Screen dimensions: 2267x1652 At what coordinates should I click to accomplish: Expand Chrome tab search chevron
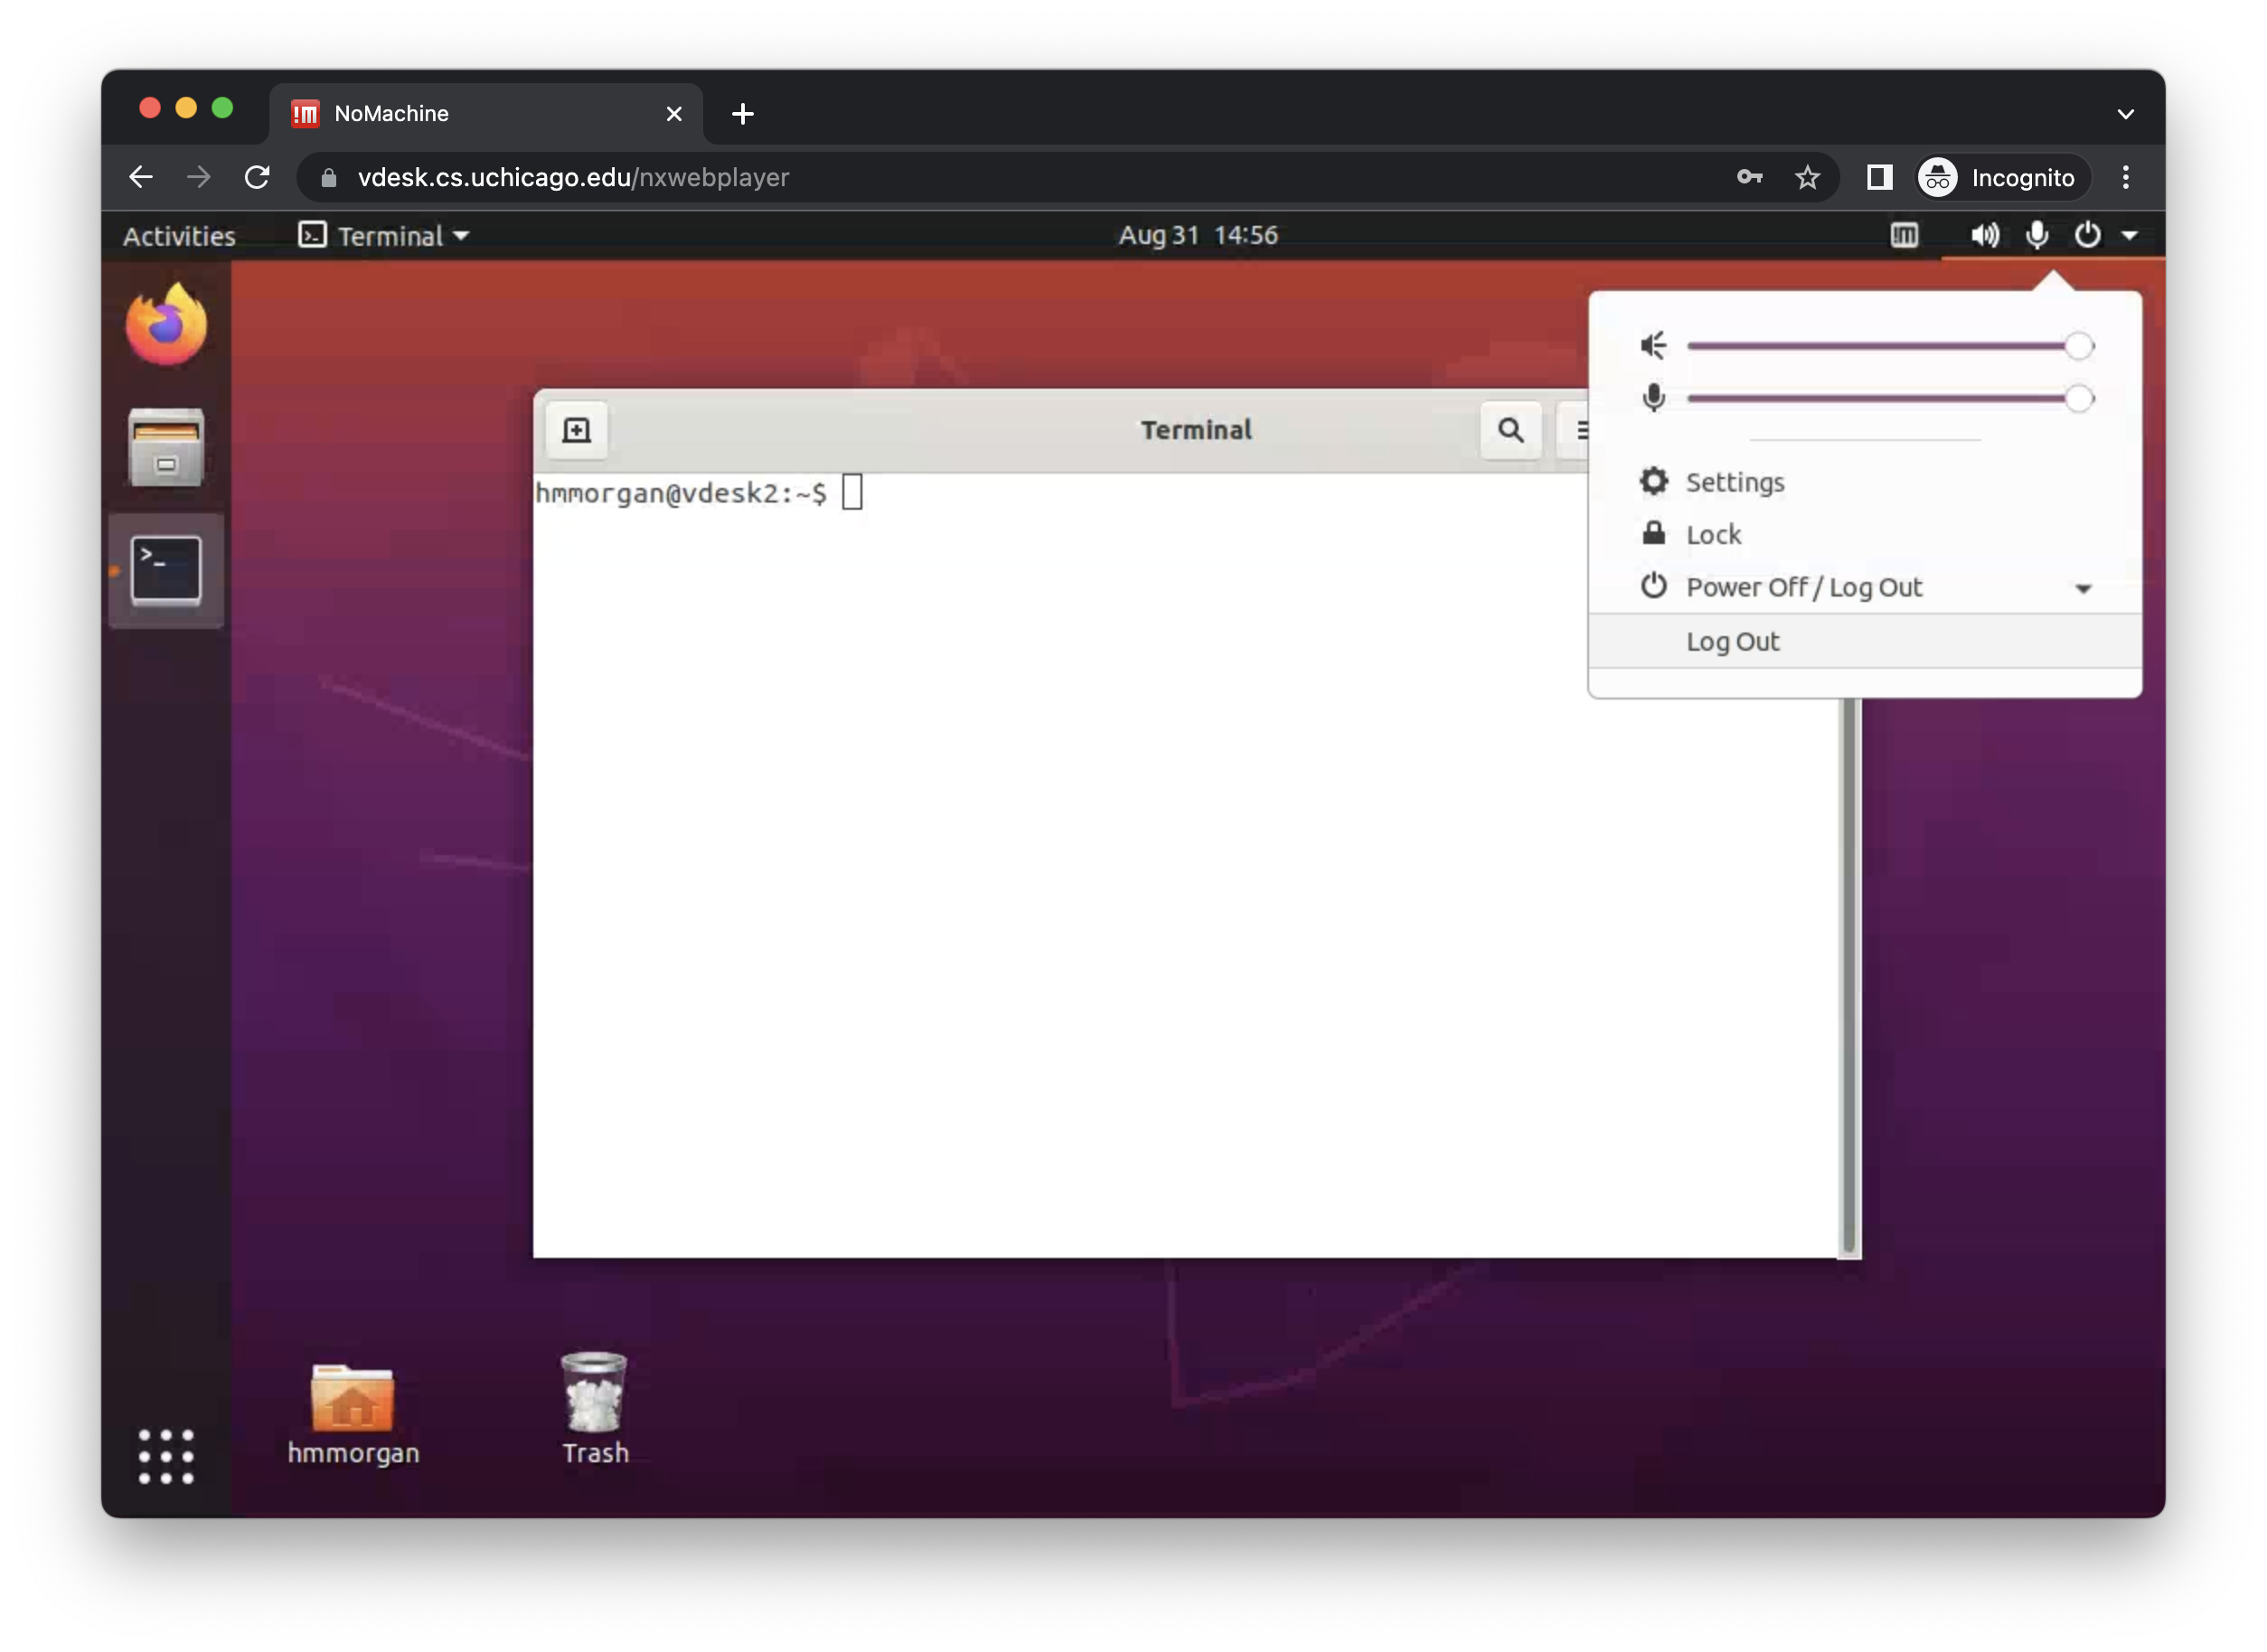tap(2125, 114)
